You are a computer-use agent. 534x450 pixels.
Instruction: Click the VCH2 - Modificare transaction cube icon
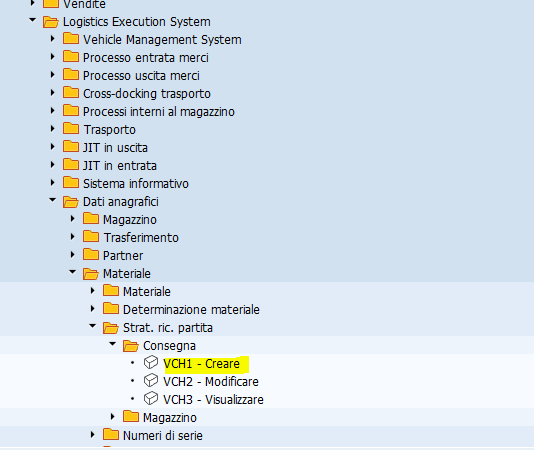(151, 381)
